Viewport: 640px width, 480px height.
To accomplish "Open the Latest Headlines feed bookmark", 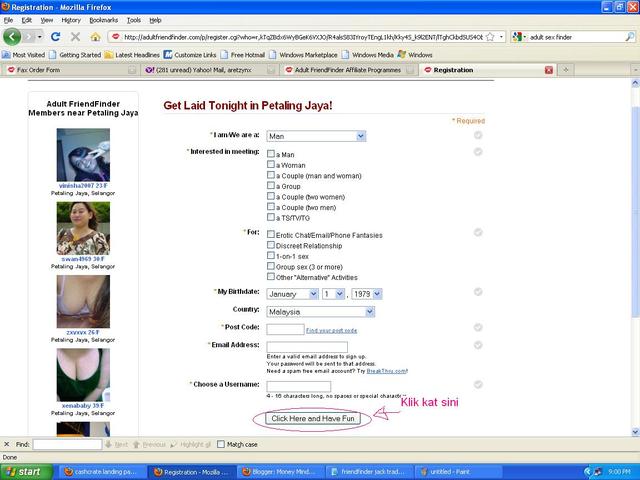I will (x=132, y=55).
